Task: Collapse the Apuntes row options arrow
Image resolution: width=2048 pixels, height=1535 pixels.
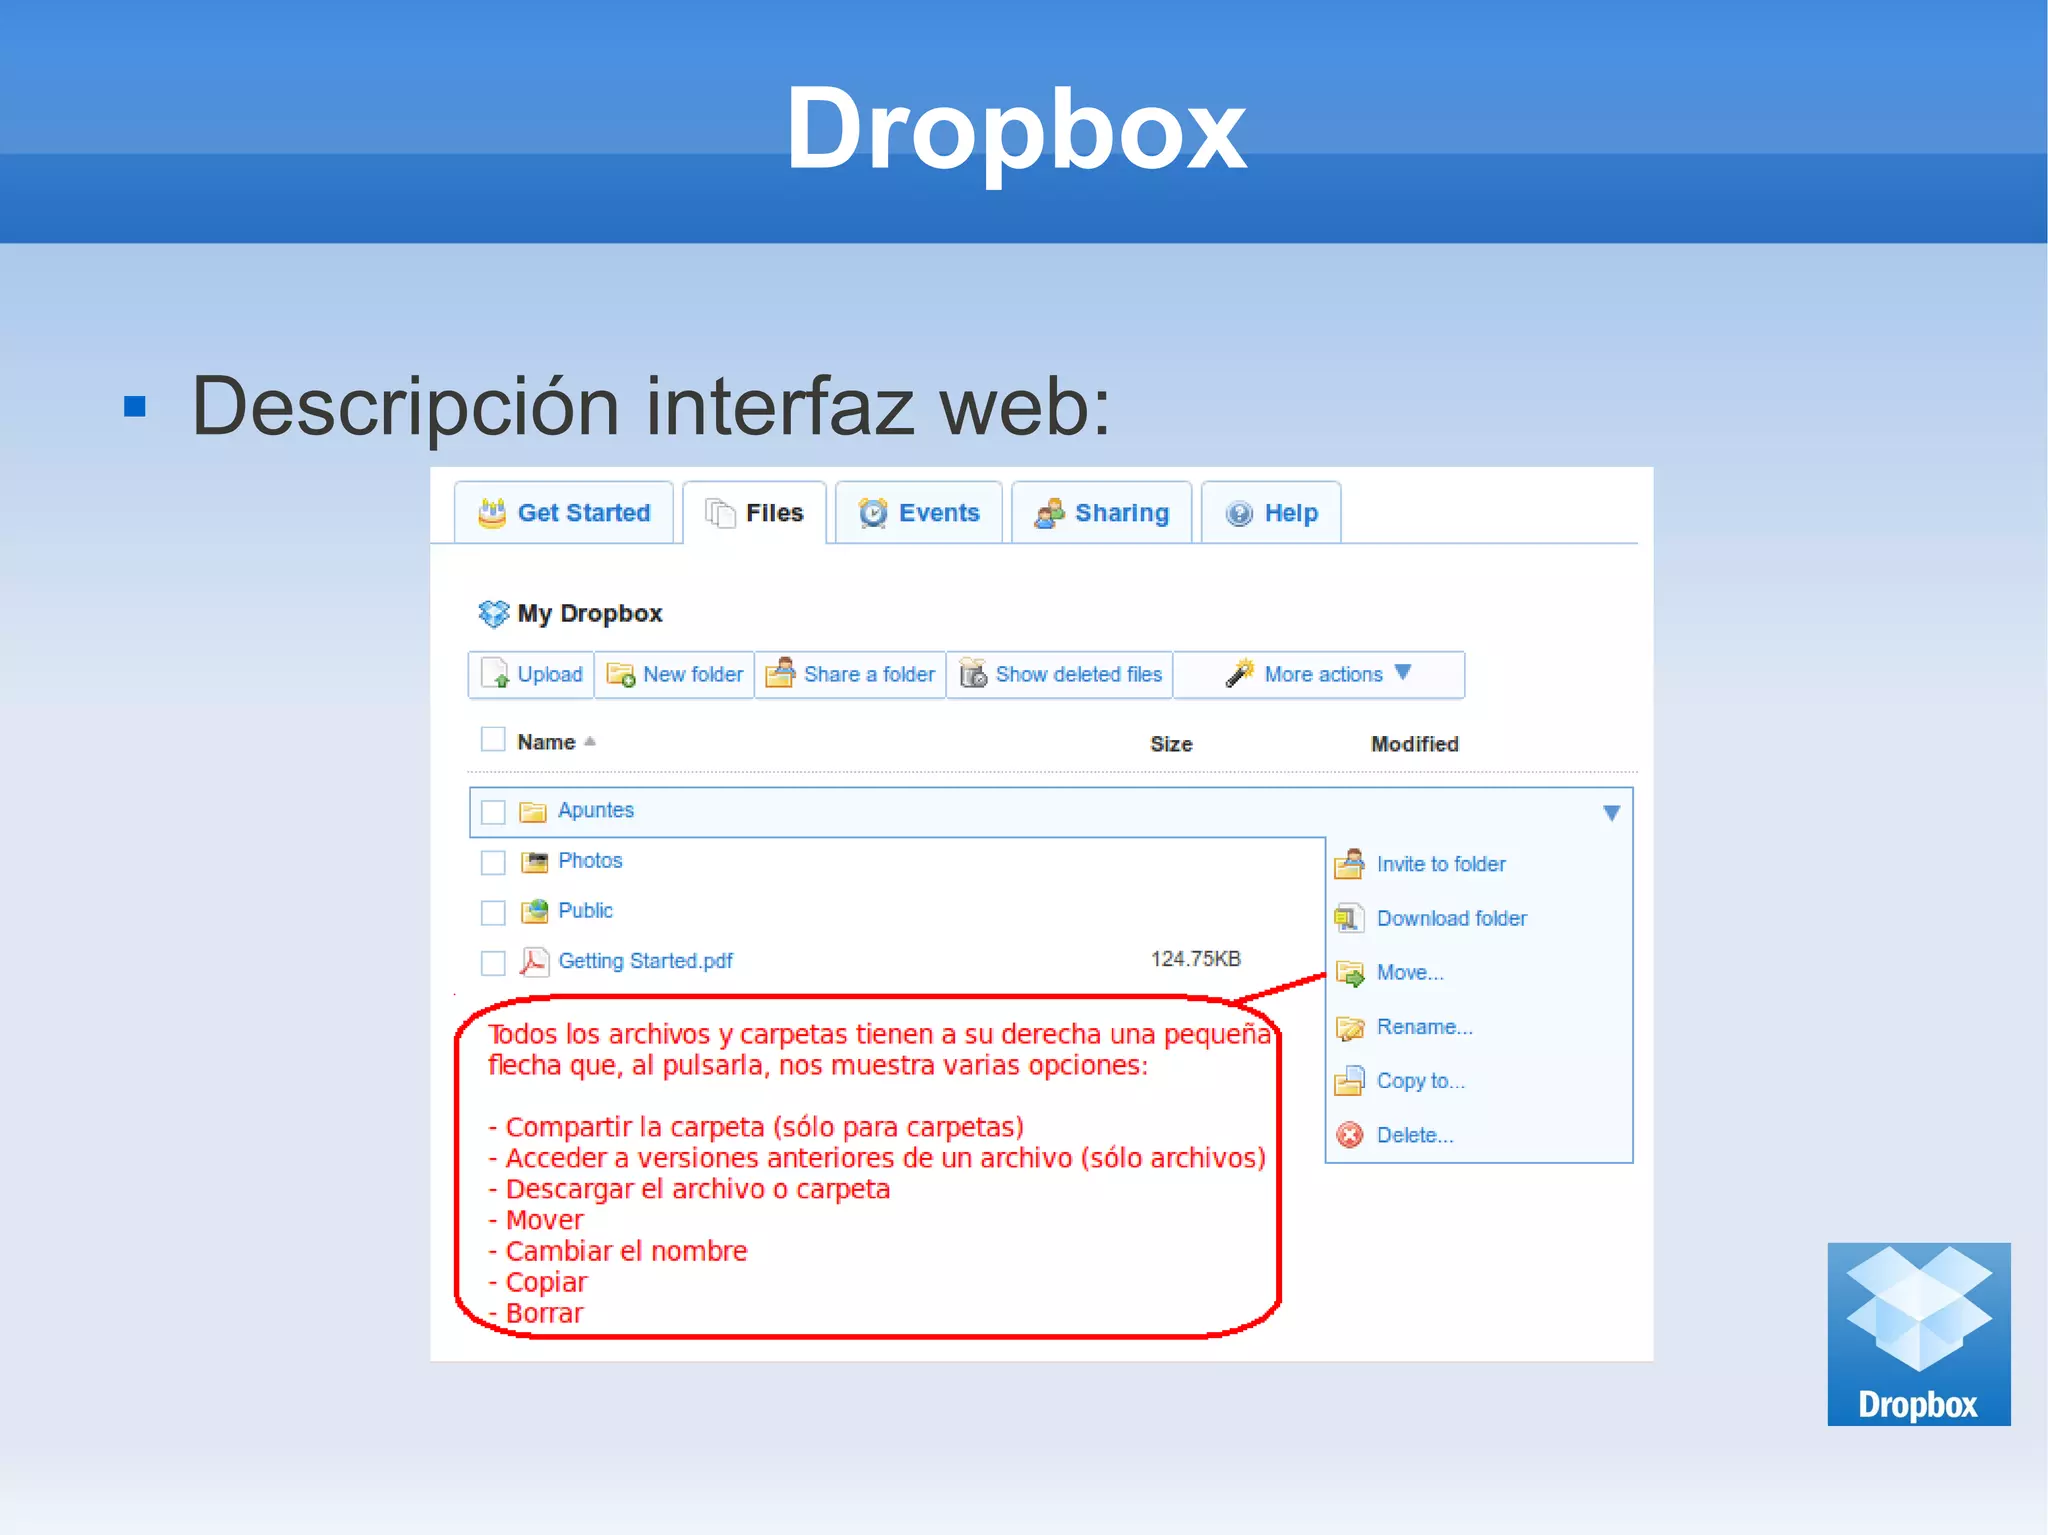Action: coord(1611,813)
